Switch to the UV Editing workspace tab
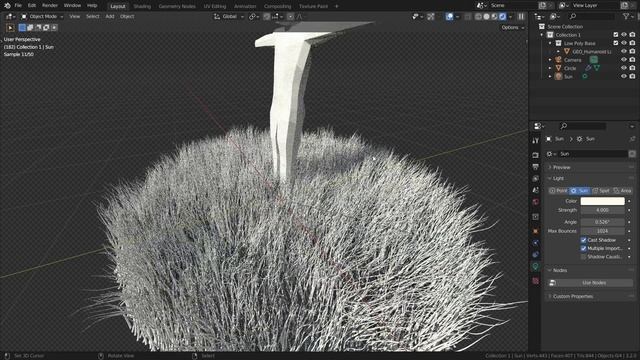This screenshot has width=640, height=360. coord(215,6)
